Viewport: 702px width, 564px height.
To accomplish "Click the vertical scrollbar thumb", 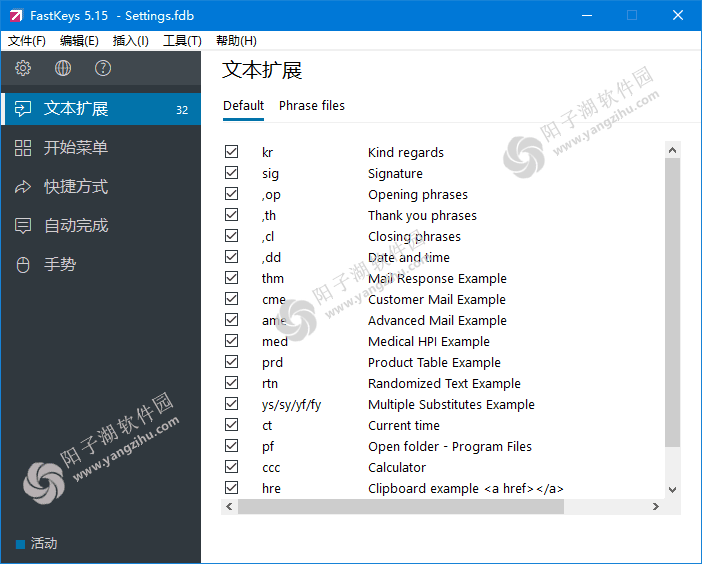I will pyautogui.click(x=672, y=302).
